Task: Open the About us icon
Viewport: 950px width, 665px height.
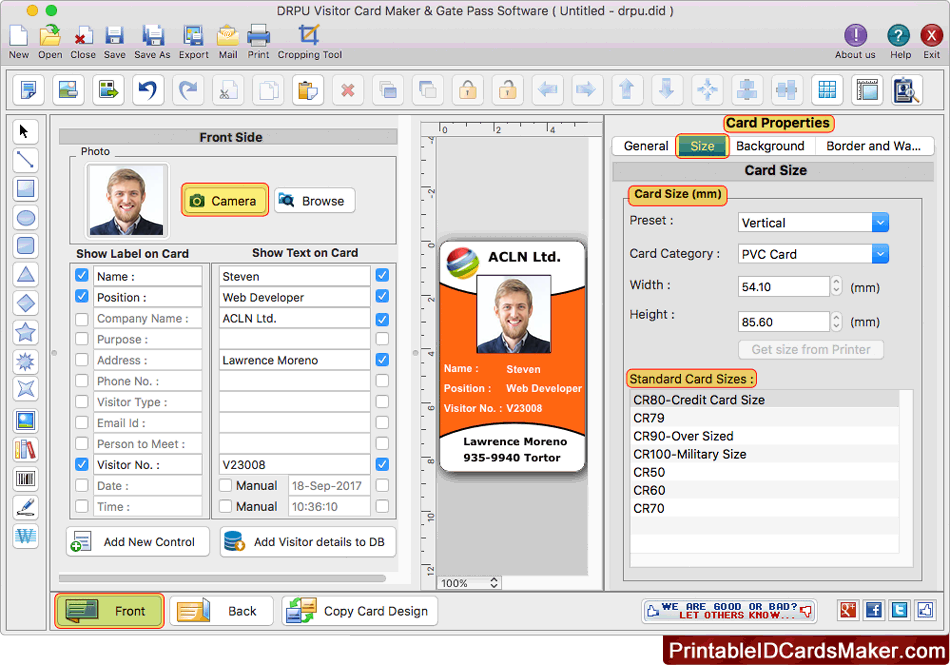Action: tap(855, 35)
